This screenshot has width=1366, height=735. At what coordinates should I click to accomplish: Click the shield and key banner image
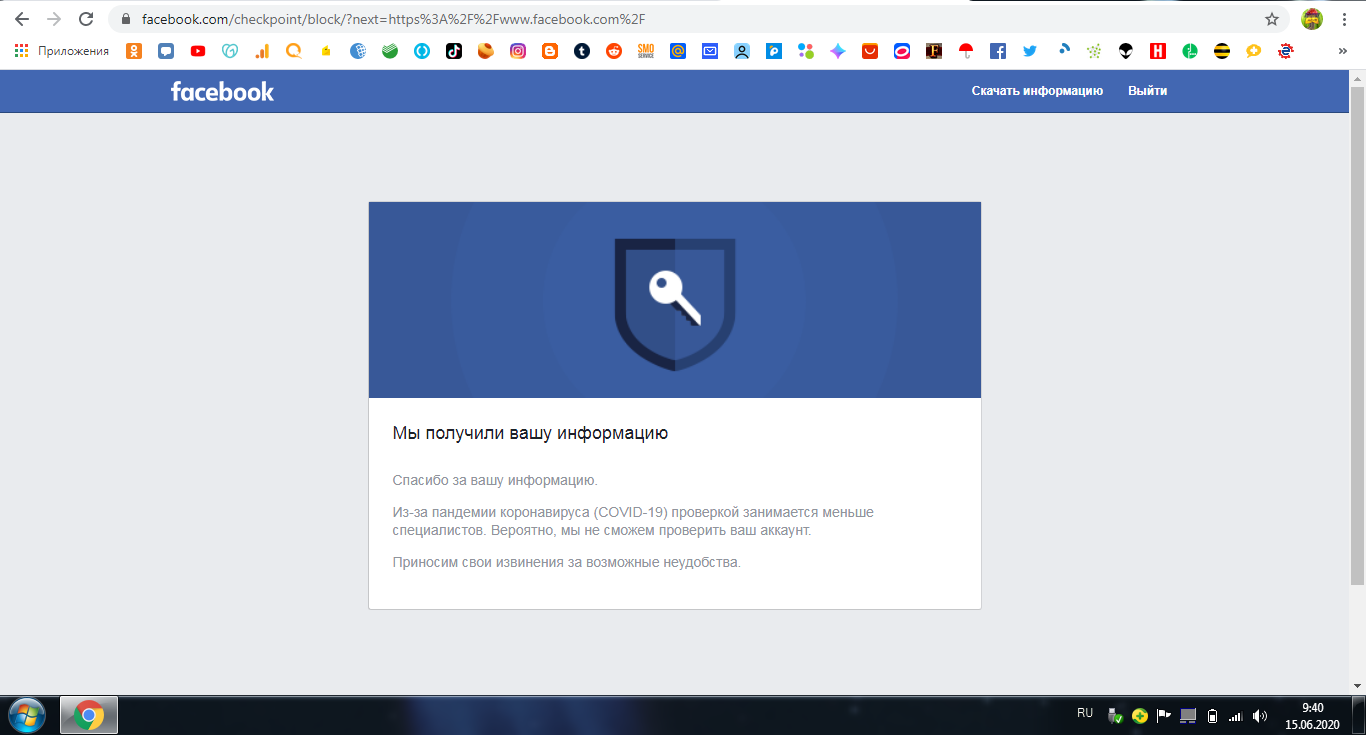tap(675, 300)
